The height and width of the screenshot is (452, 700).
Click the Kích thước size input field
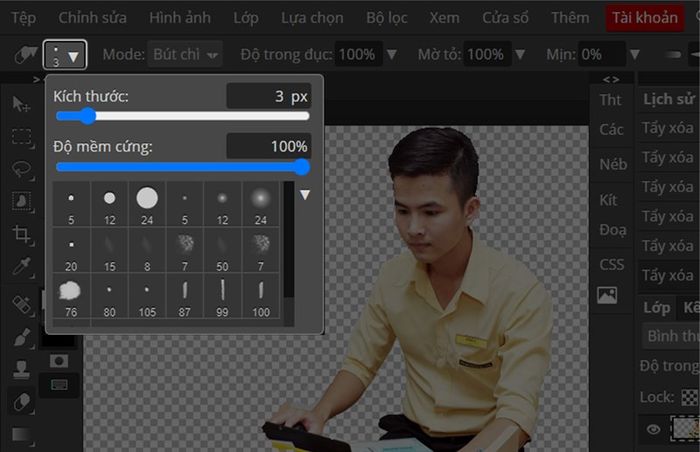click(269, 96)
